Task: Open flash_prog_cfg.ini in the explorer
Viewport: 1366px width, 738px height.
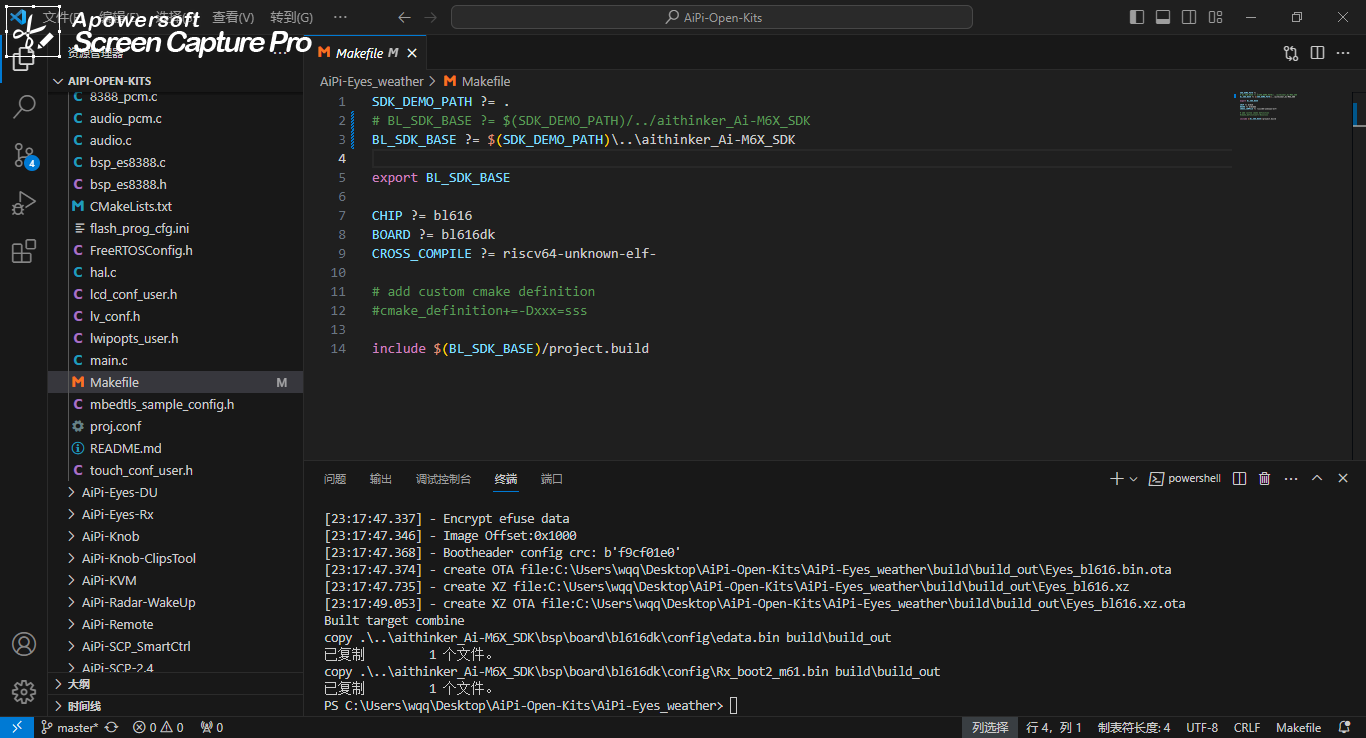Action: tap(175, 228)
